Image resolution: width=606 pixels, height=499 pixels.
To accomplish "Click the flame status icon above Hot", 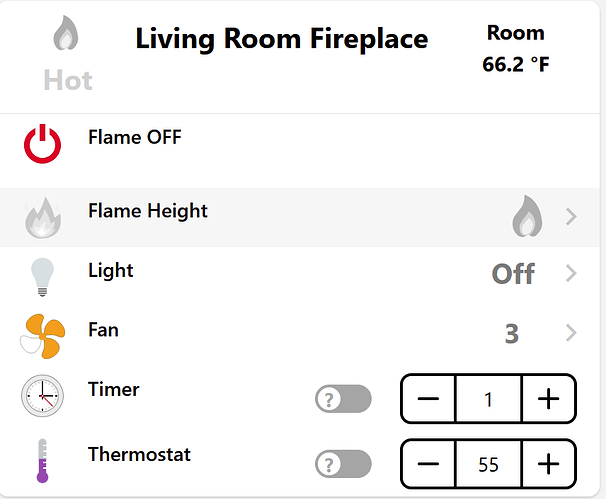I will pyautogui.click(x=67, y=37).
